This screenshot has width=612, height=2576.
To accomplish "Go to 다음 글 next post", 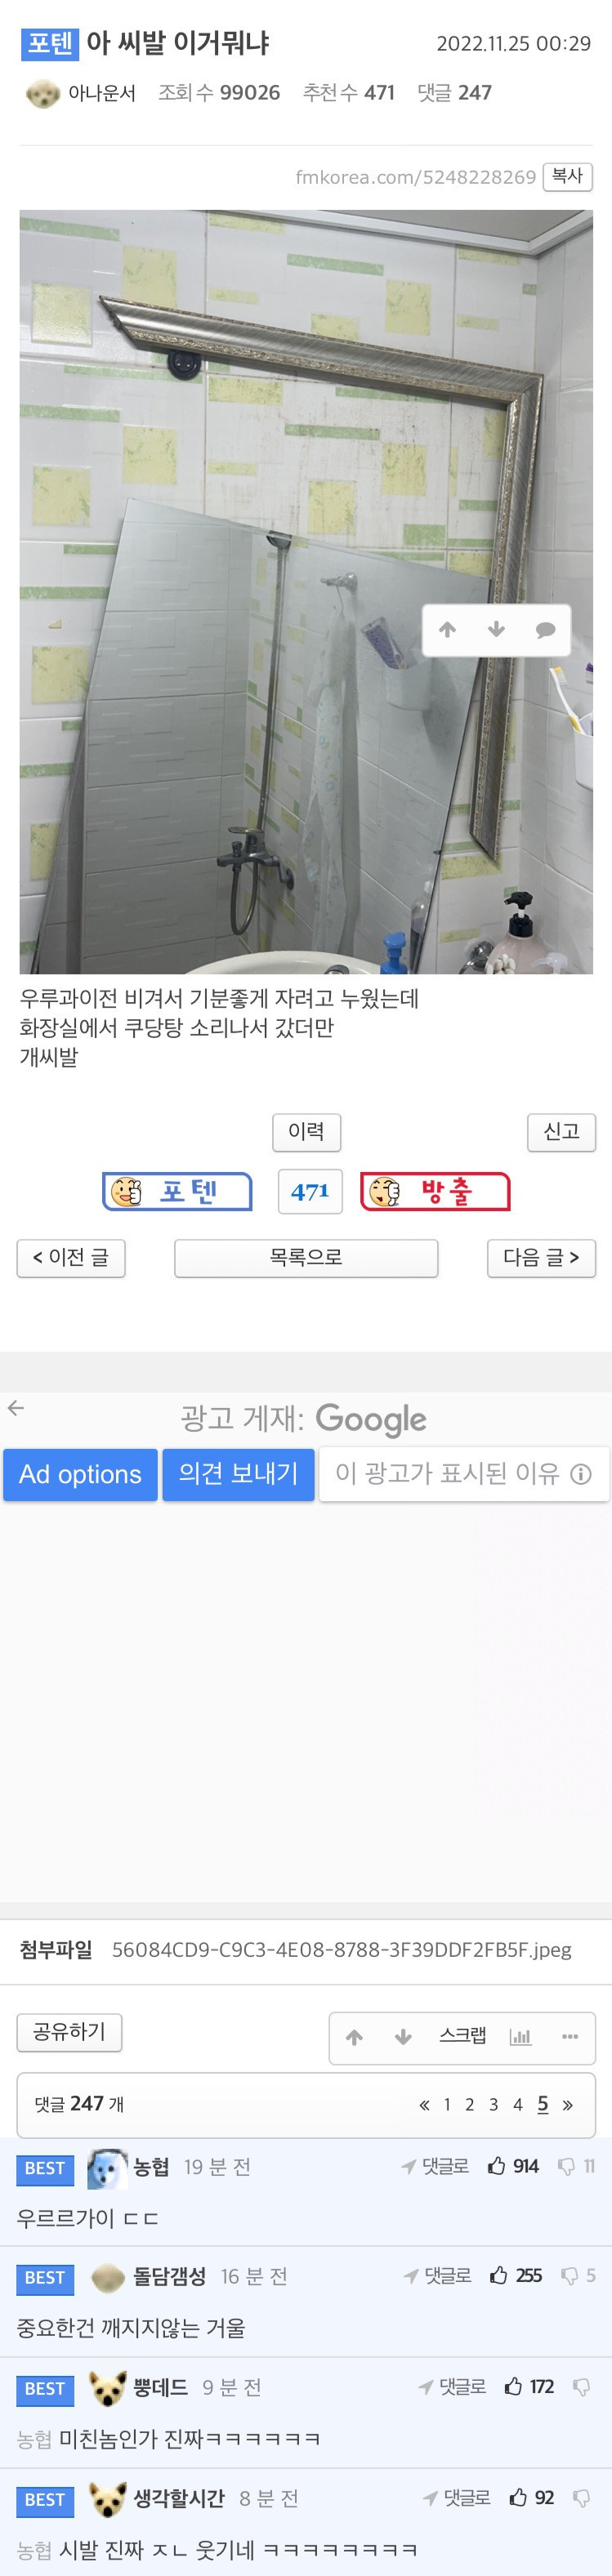I will 541,1257.
